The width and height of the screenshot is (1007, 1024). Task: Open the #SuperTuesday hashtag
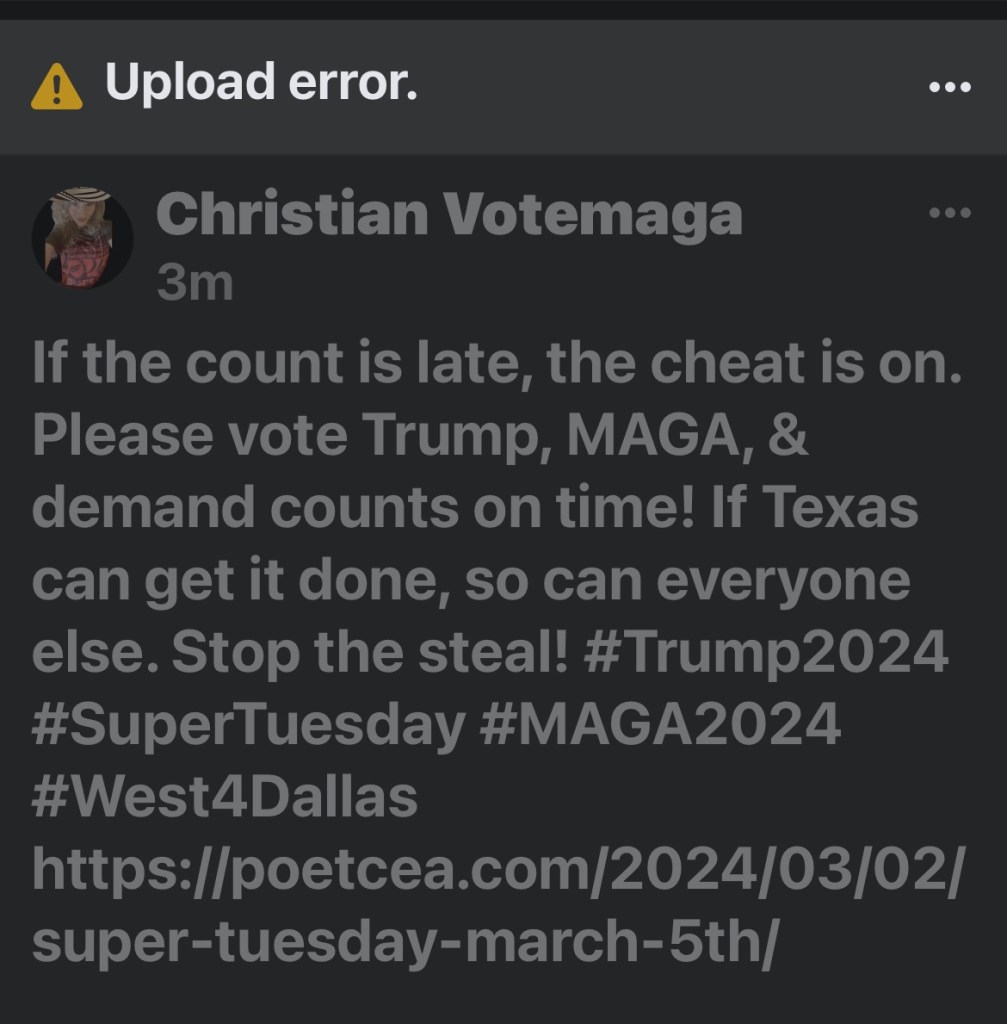coord(248,725)
